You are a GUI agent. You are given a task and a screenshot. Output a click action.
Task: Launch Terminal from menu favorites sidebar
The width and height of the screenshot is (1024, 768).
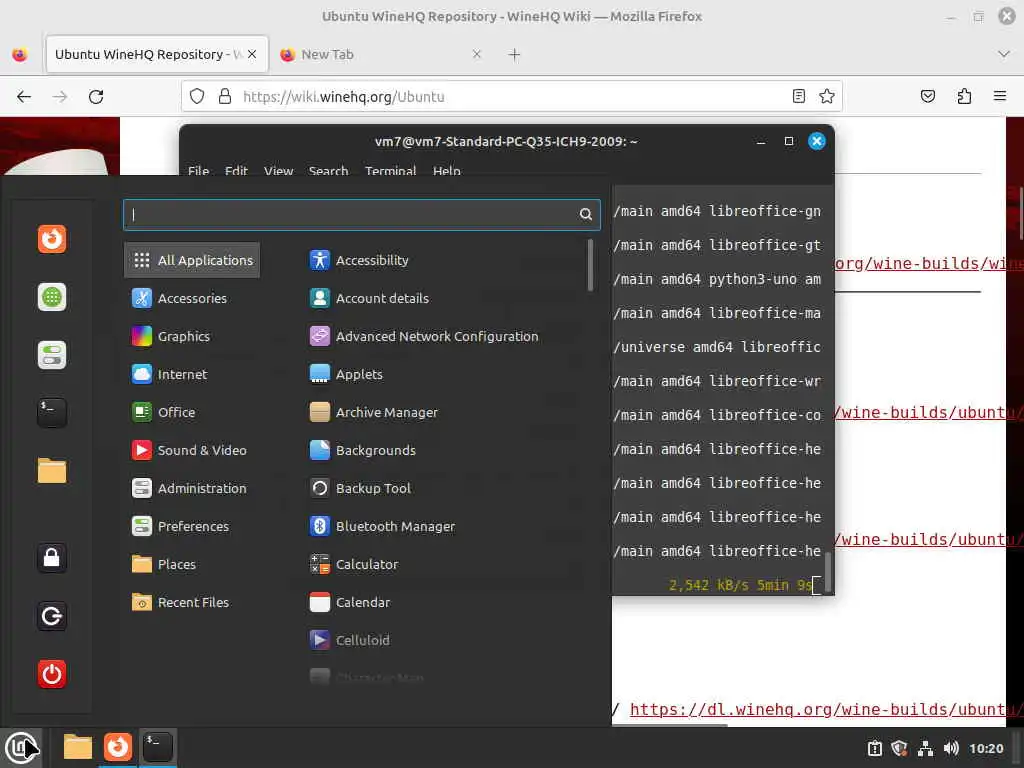pos(52,413)
